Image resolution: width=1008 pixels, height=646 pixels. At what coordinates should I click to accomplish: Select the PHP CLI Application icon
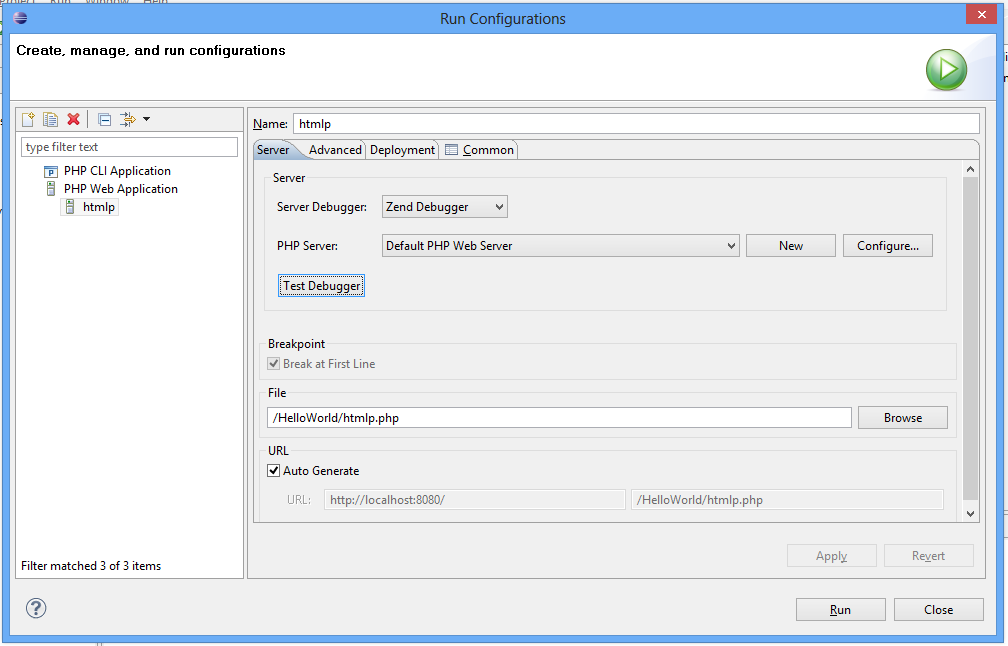click(51, 171)
